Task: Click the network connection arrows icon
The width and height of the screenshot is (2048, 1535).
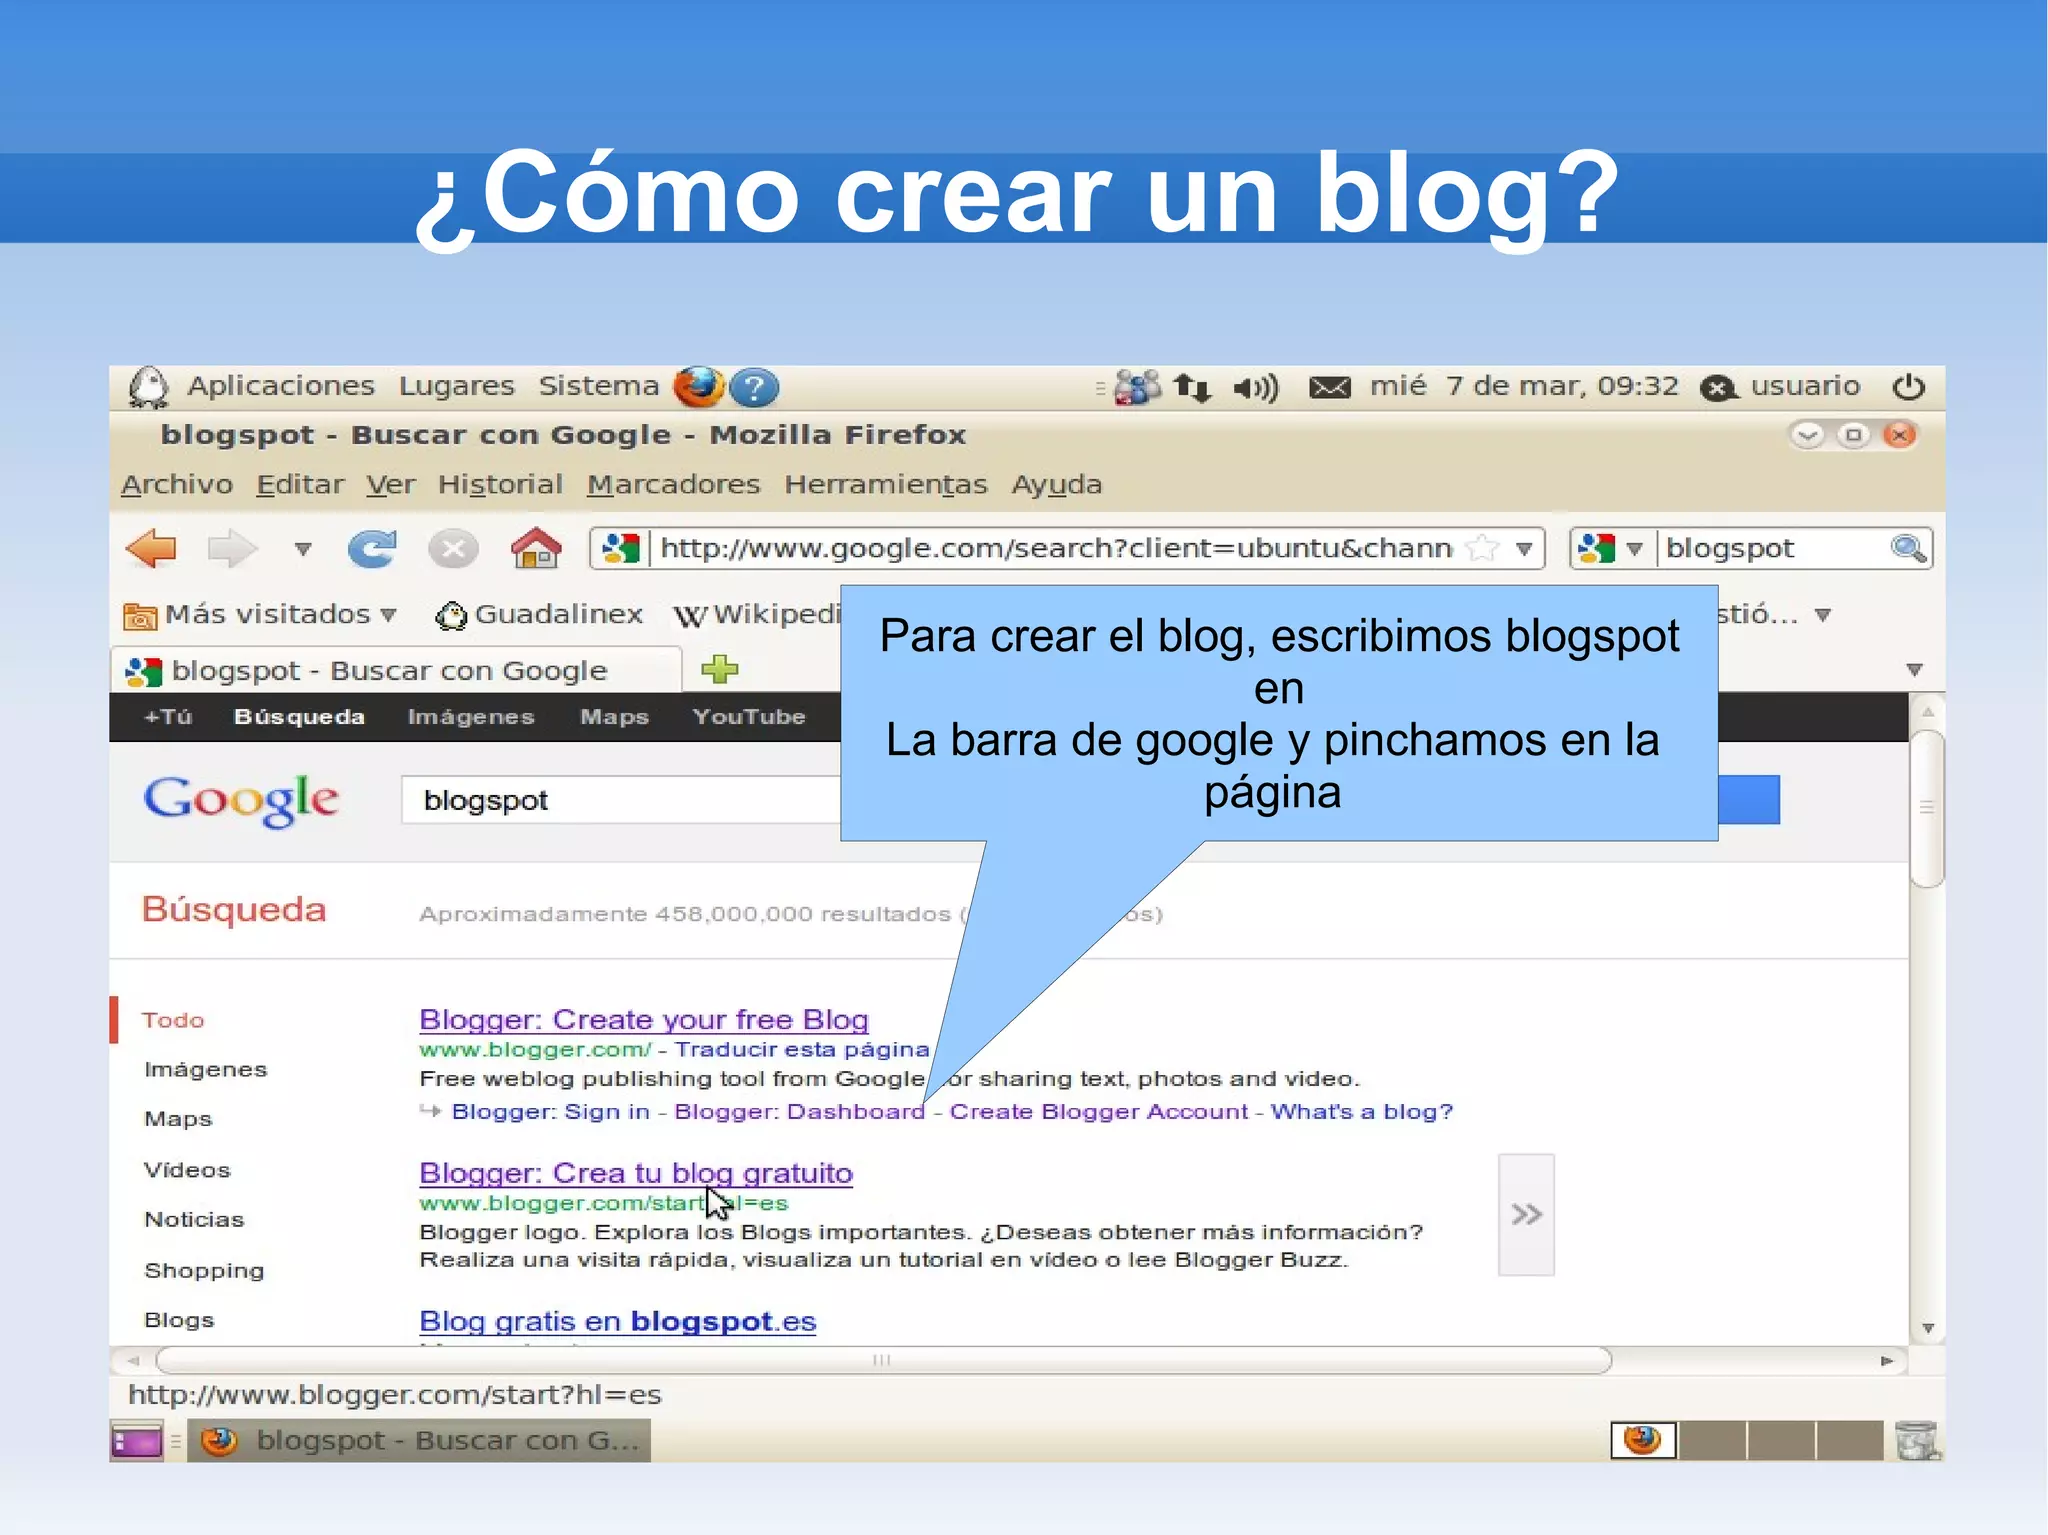Action: click(x=1192, y=387)
